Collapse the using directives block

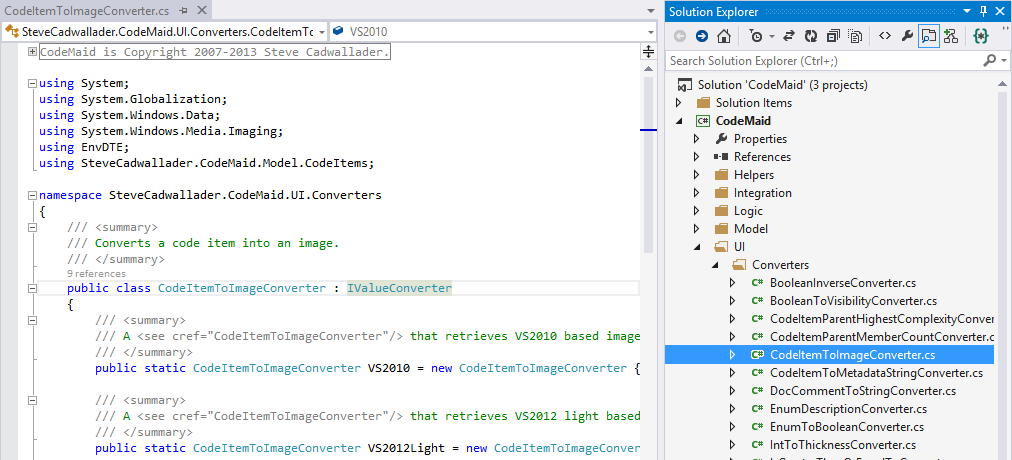[x=32, y=83]
